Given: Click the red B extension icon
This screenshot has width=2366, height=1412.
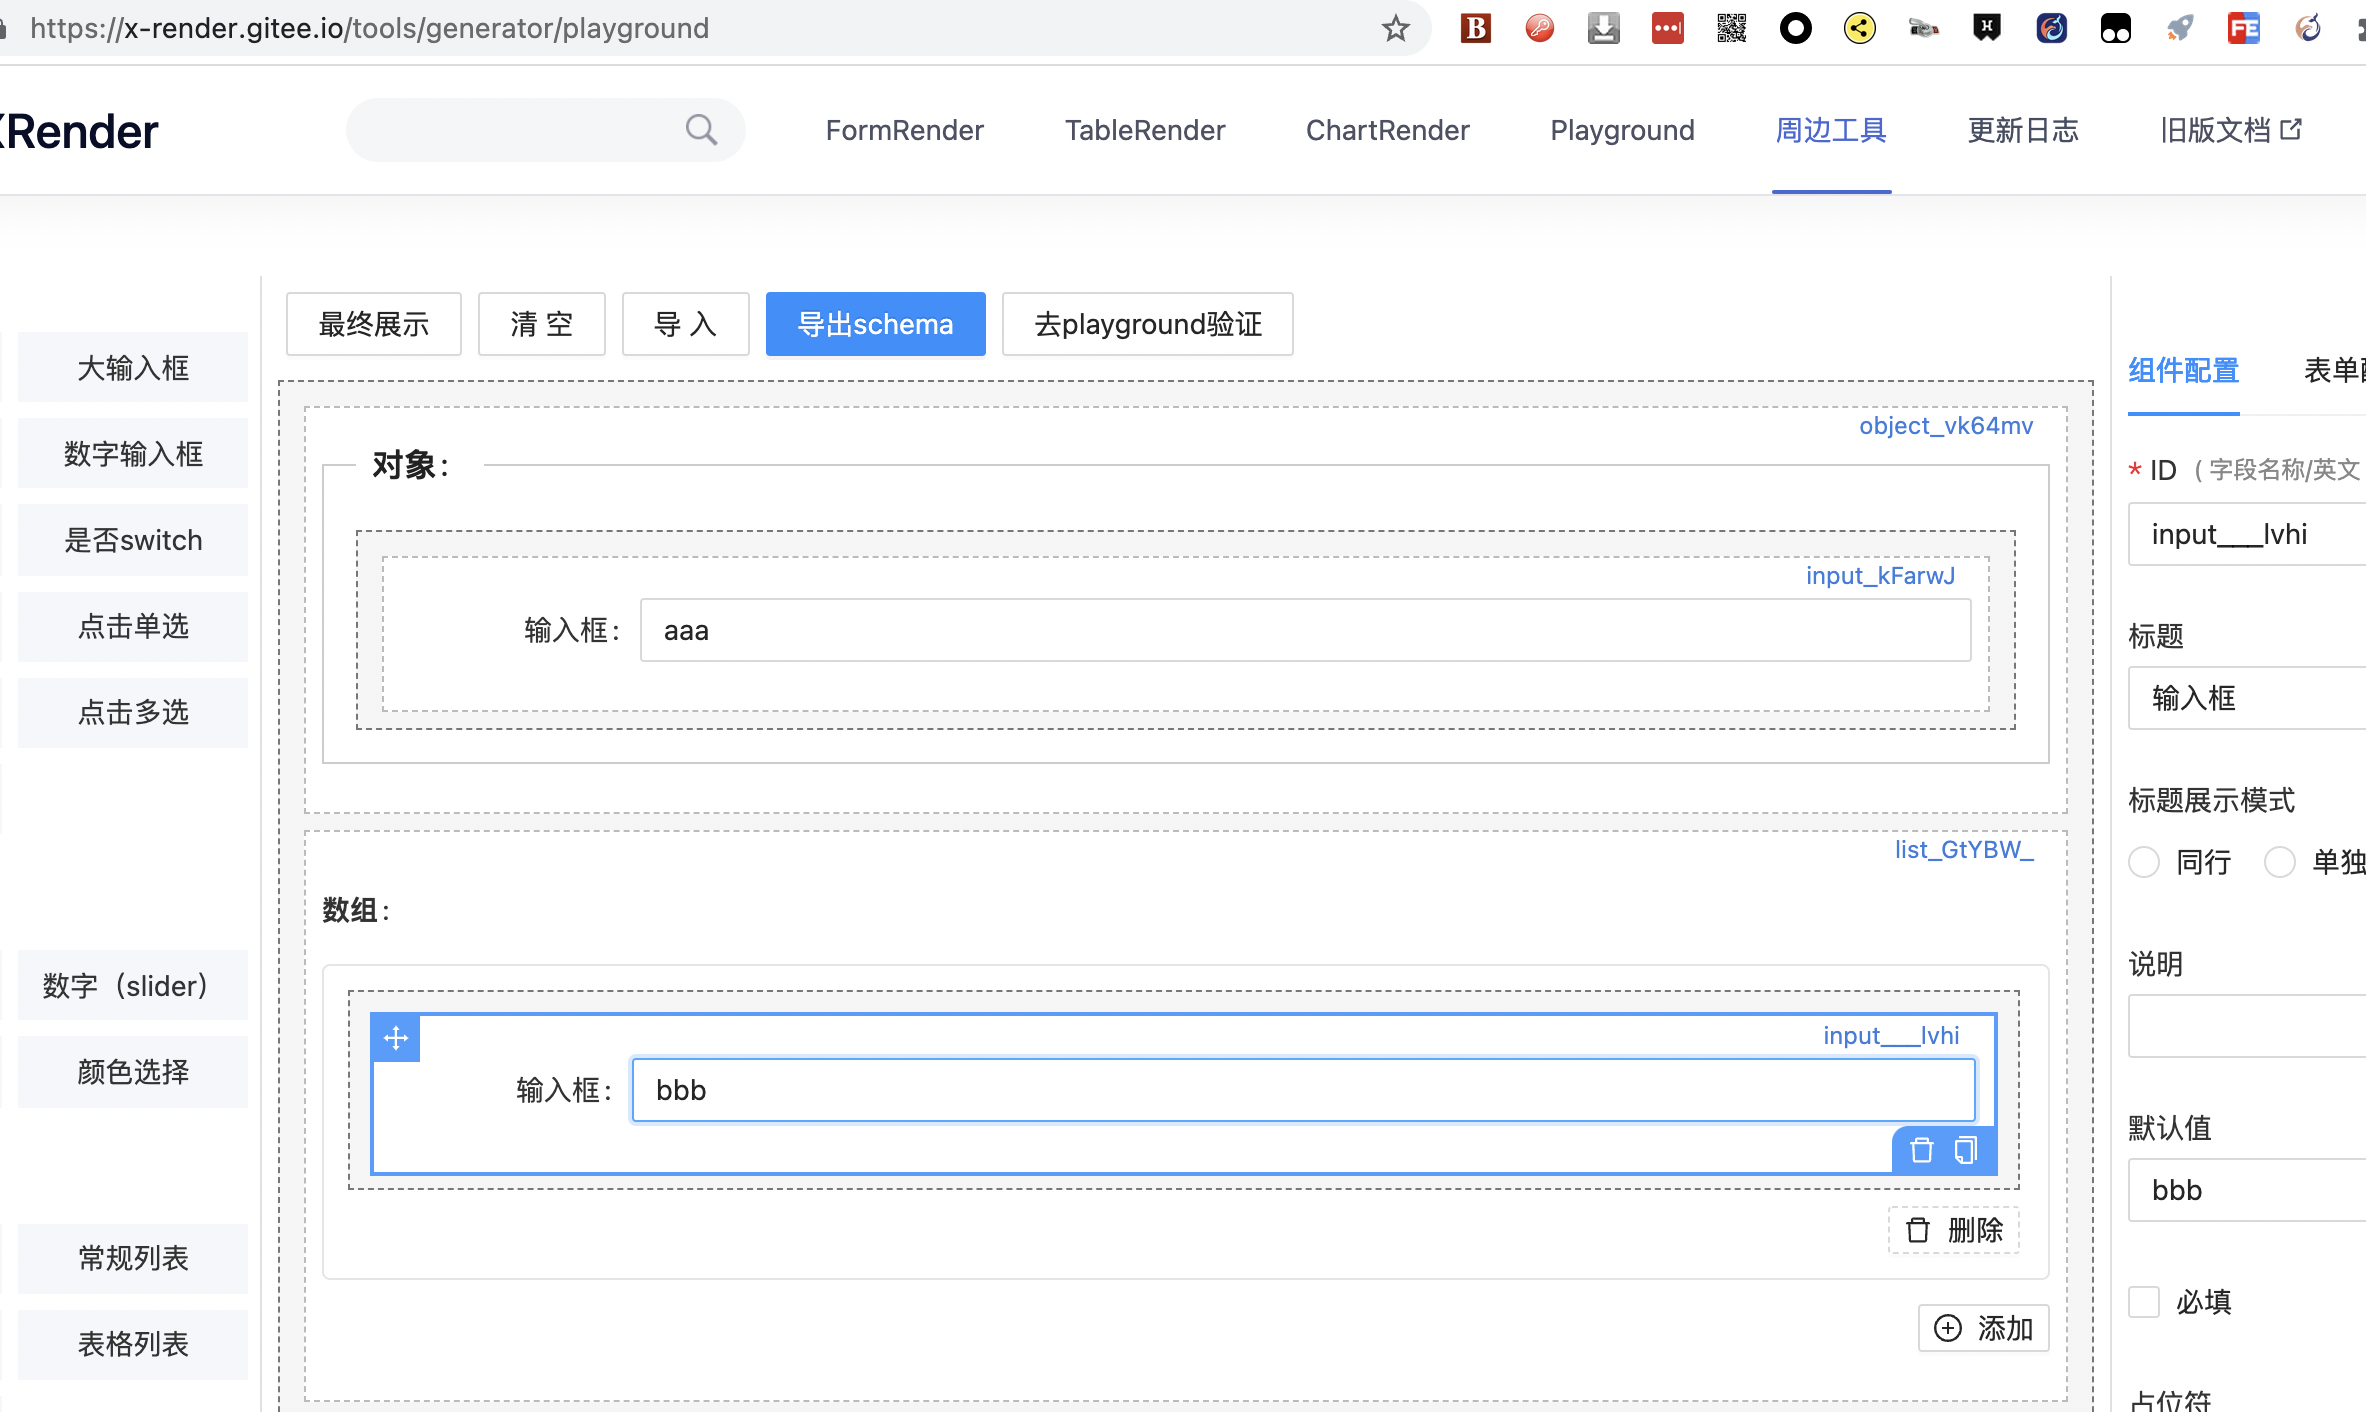Looking at the screenshot, I should 1475,28.
